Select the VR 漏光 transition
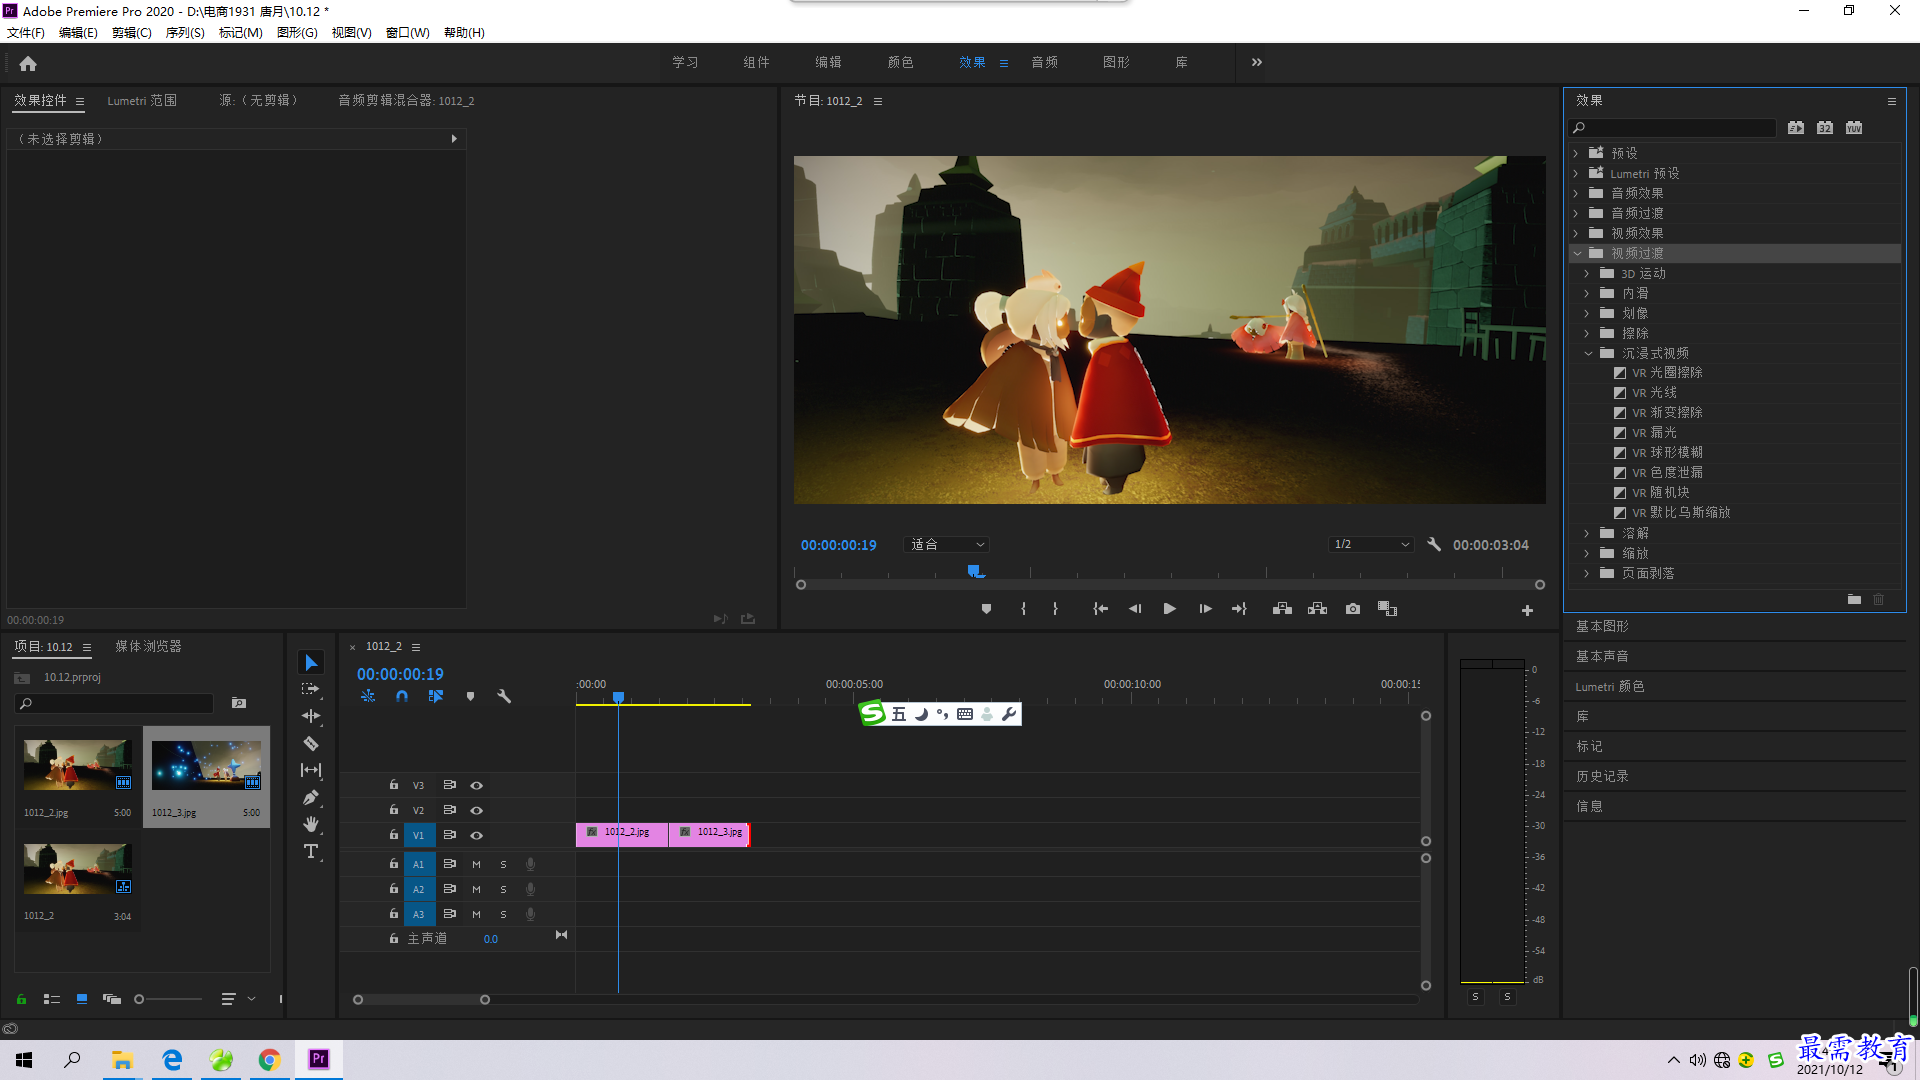The height and width of the screenshot is (1080, 1920). 1654,432
